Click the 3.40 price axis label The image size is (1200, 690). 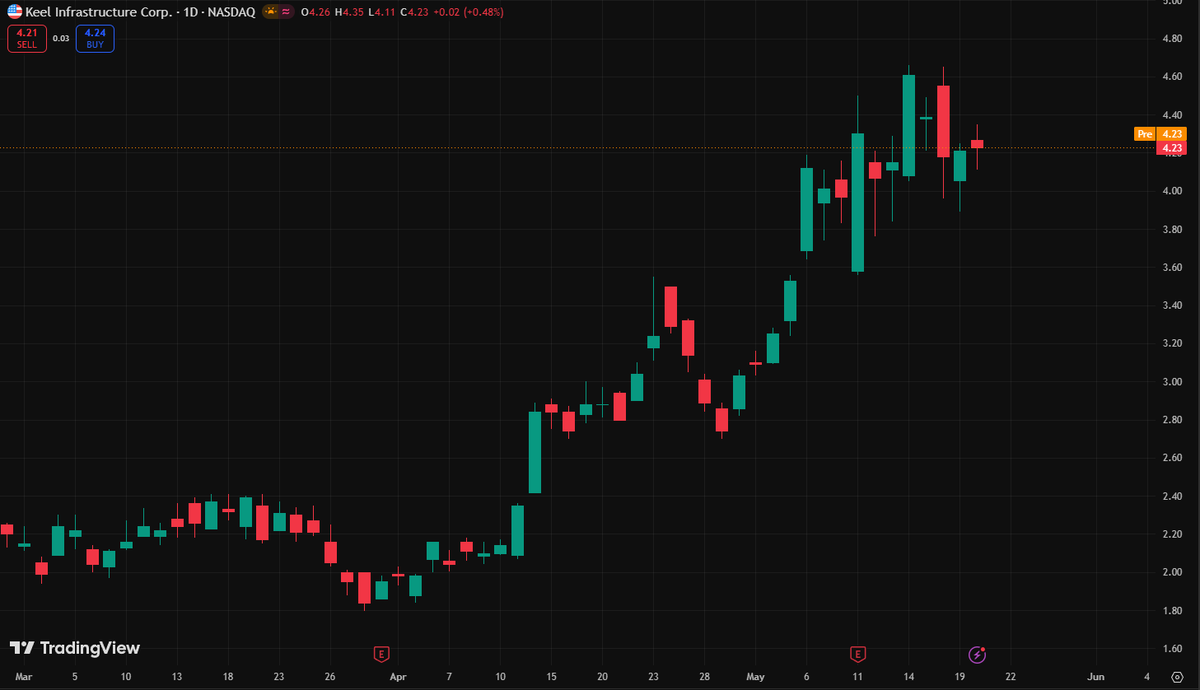[1173, 305]
